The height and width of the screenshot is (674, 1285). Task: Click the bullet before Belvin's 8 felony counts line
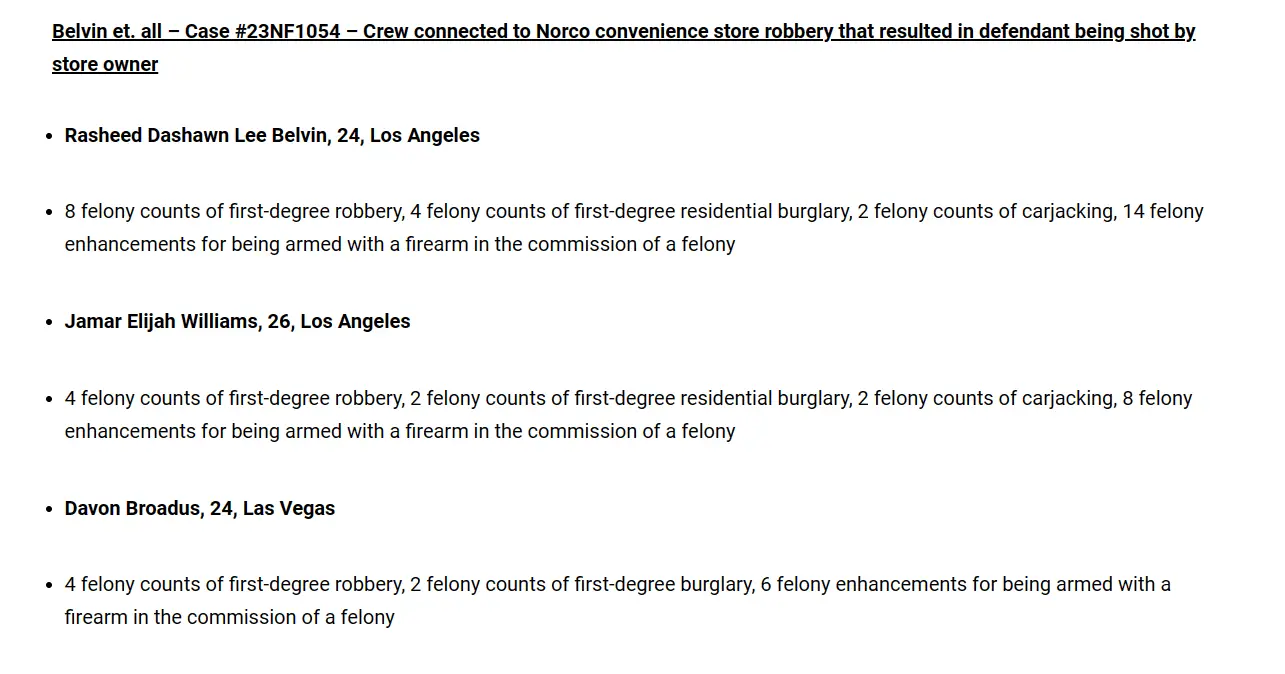click(49, 212)
